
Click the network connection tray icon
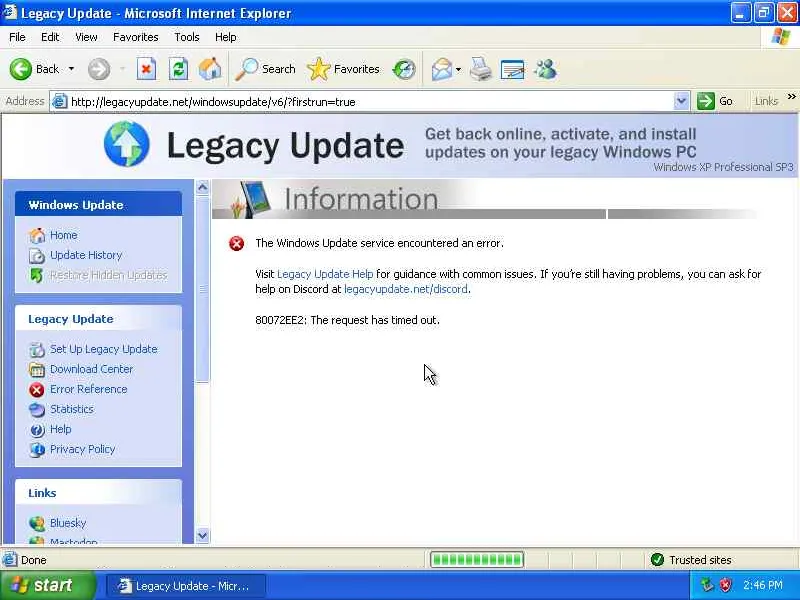pyautogui.click(x=707, y=585)
